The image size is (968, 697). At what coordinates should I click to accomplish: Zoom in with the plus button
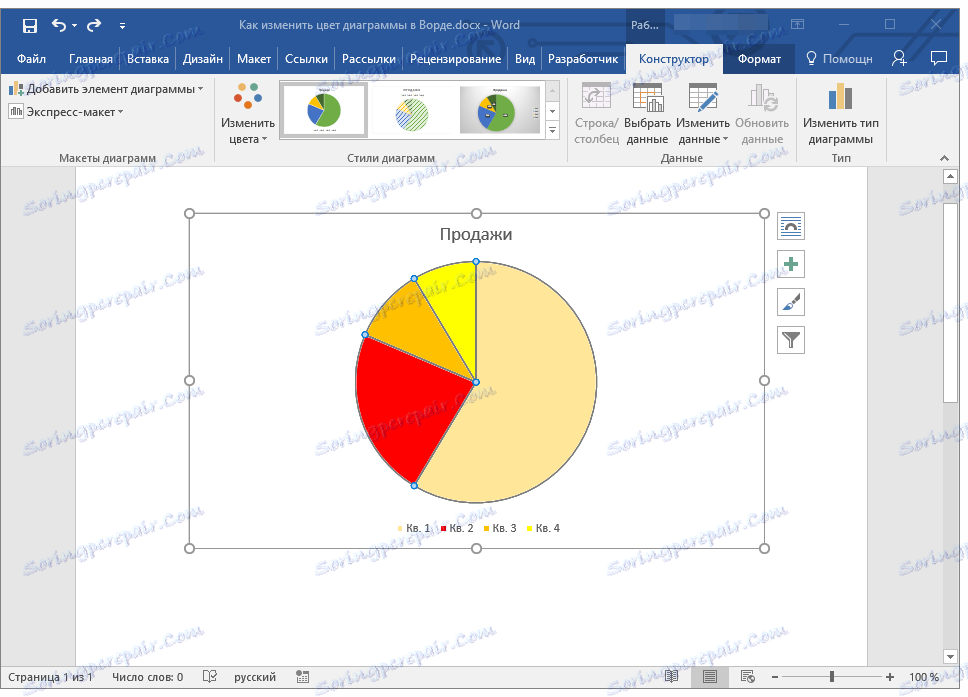pos(890,677)
